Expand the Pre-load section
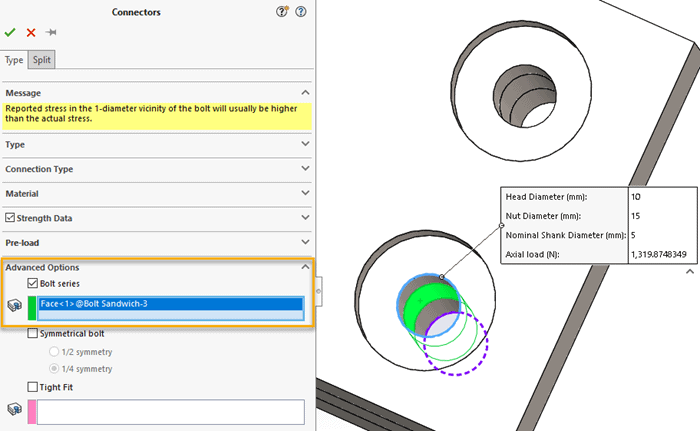700x431 pixels. pos(305,242)
